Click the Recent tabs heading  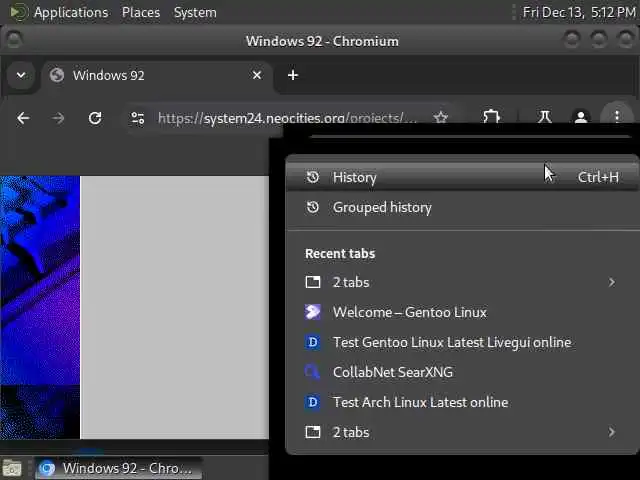340,253
